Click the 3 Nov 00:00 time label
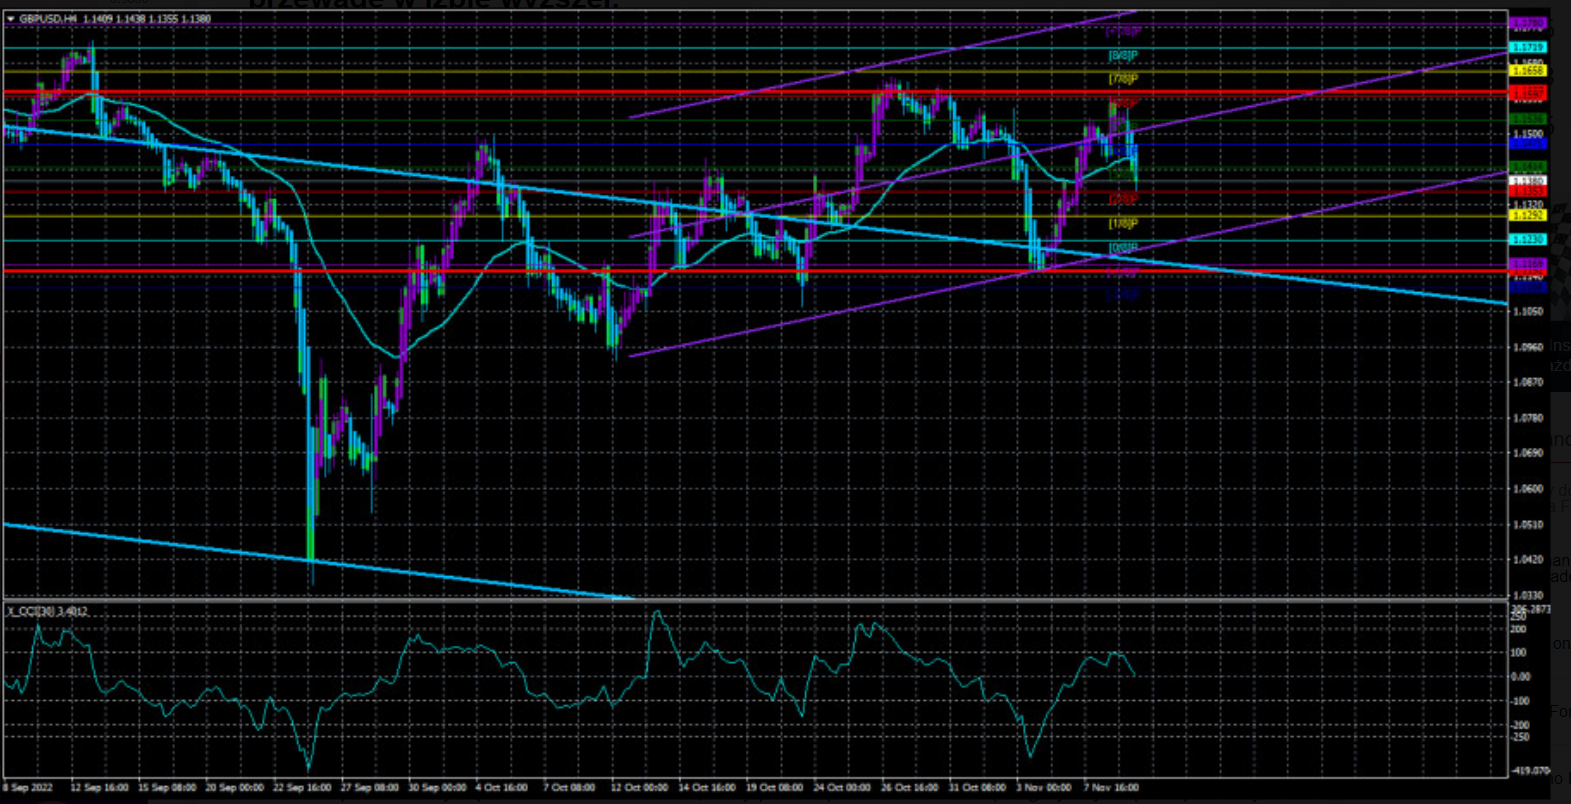The width and height of the screenshot is (1571, 804). point(1044,788)
